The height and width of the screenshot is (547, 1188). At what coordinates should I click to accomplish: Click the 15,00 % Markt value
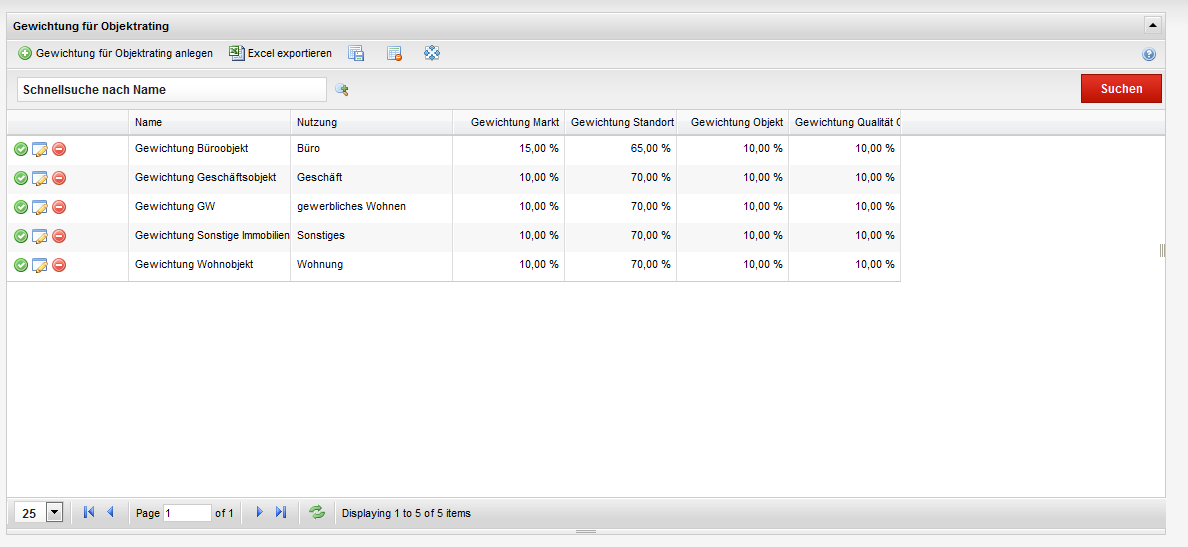click(539, 148)
